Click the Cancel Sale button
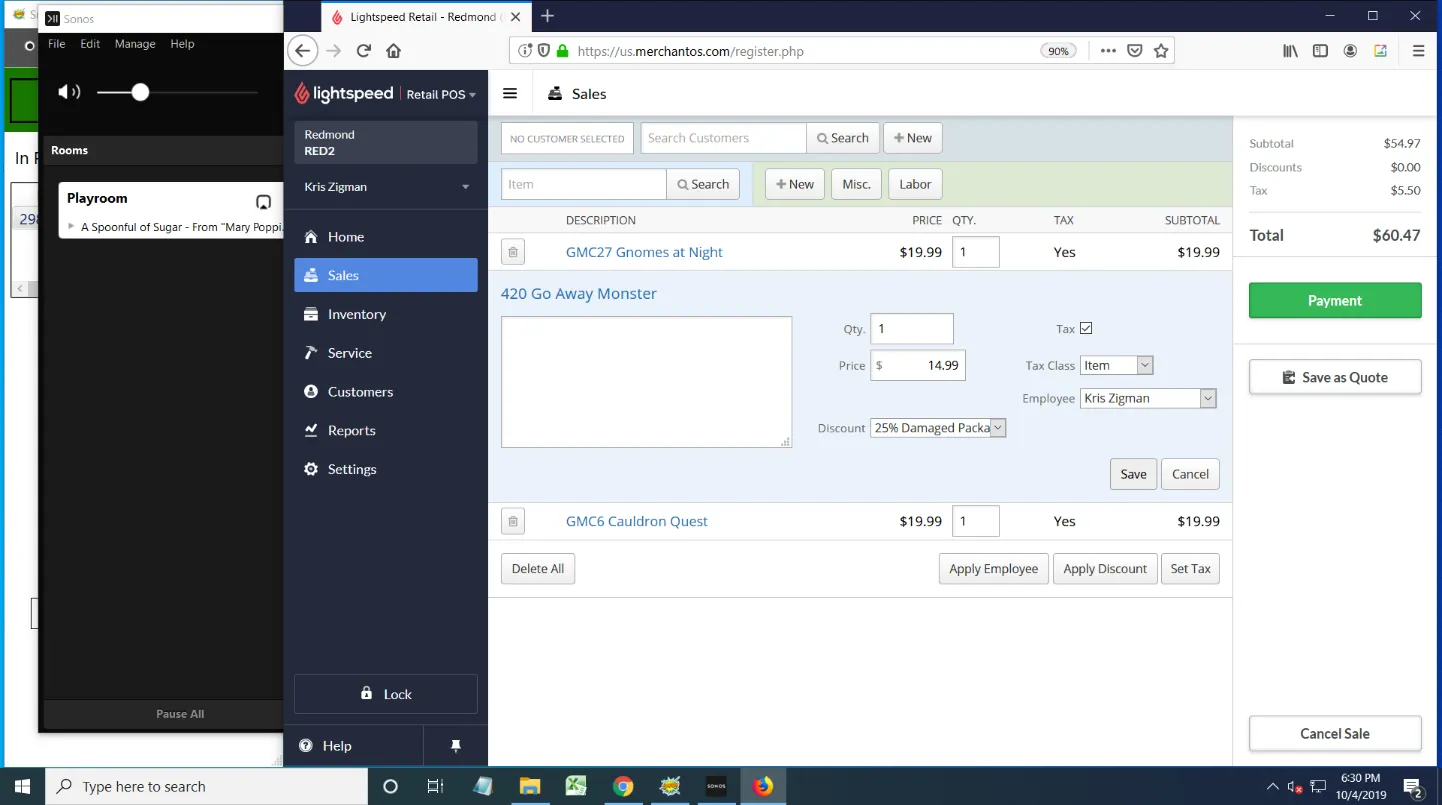Image resolution: width=1442 pixels, height=805 pixels. pyautogui.click(x=1335, y=733)
